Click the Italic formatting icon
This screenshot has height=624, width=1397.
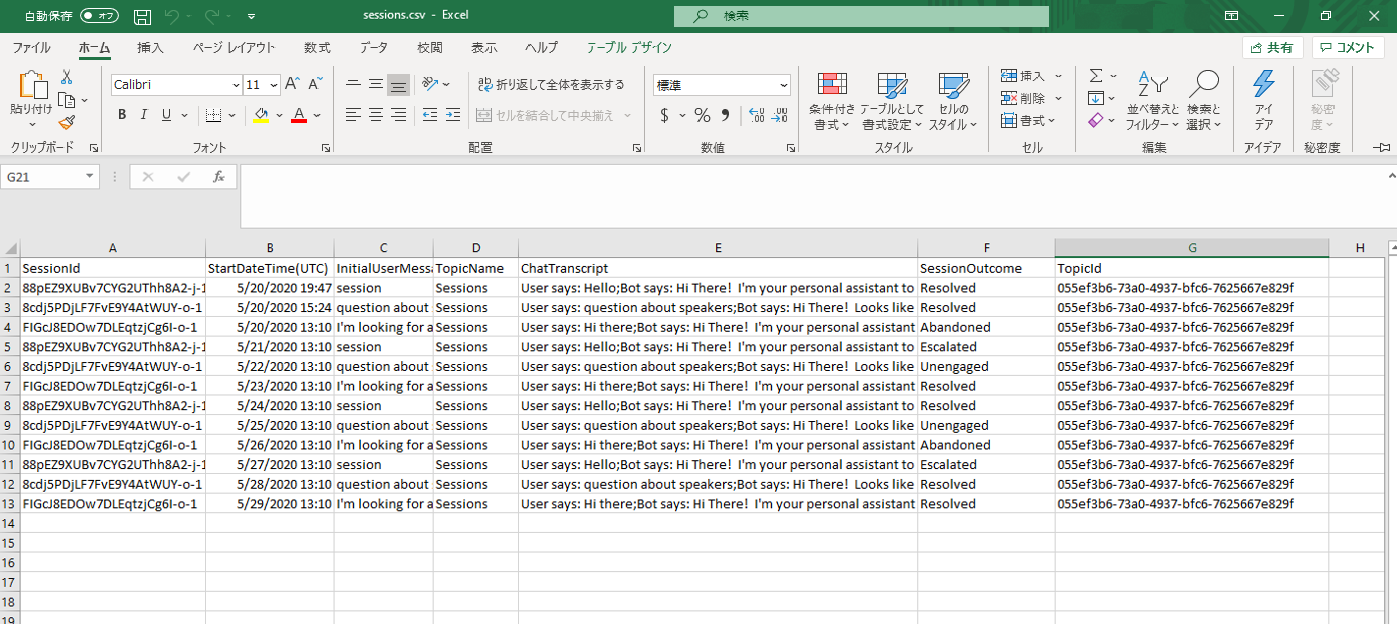pos(144,115)
